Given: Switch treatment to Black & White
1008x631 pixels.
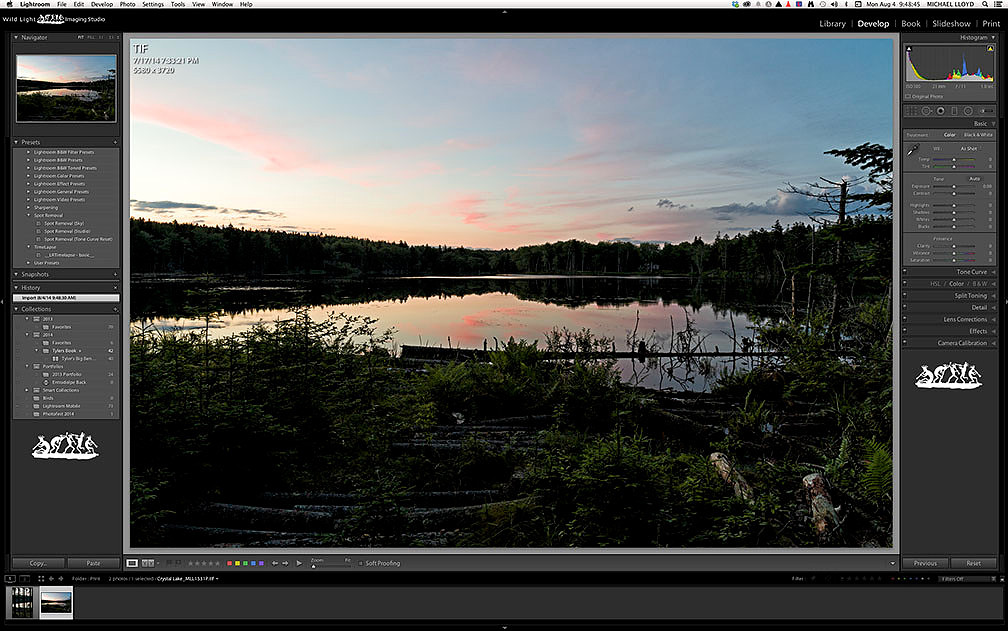Looking at the screenshot, I should click(x=978, y=135).
